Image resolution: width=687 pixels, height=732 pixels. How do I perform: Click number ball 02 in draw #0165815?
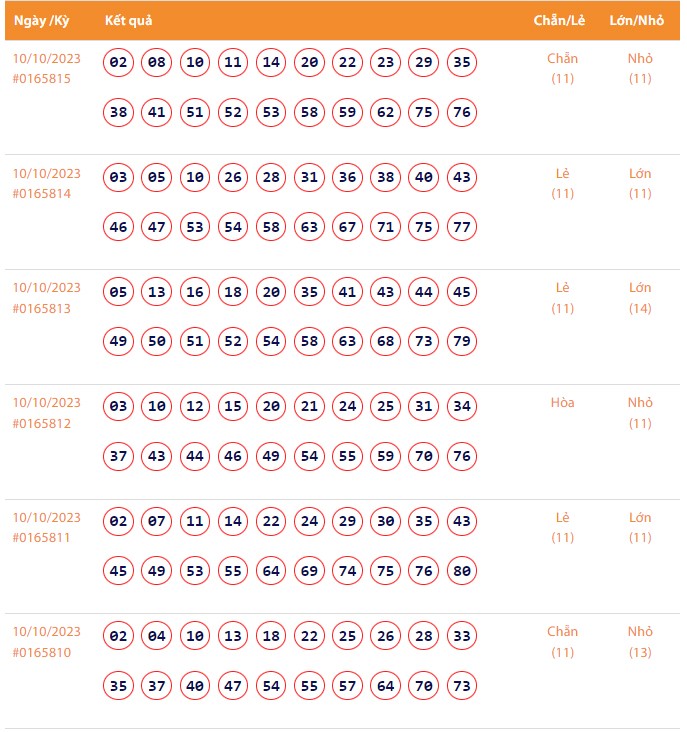pos(119,63)
